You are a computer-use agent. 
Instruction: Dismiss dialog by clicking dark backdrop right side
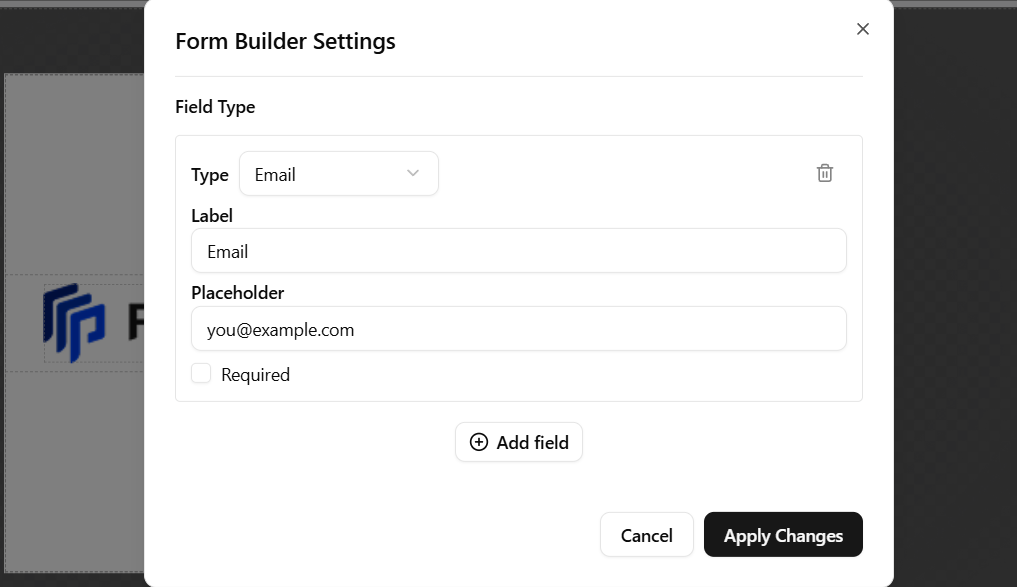point(955,292)
